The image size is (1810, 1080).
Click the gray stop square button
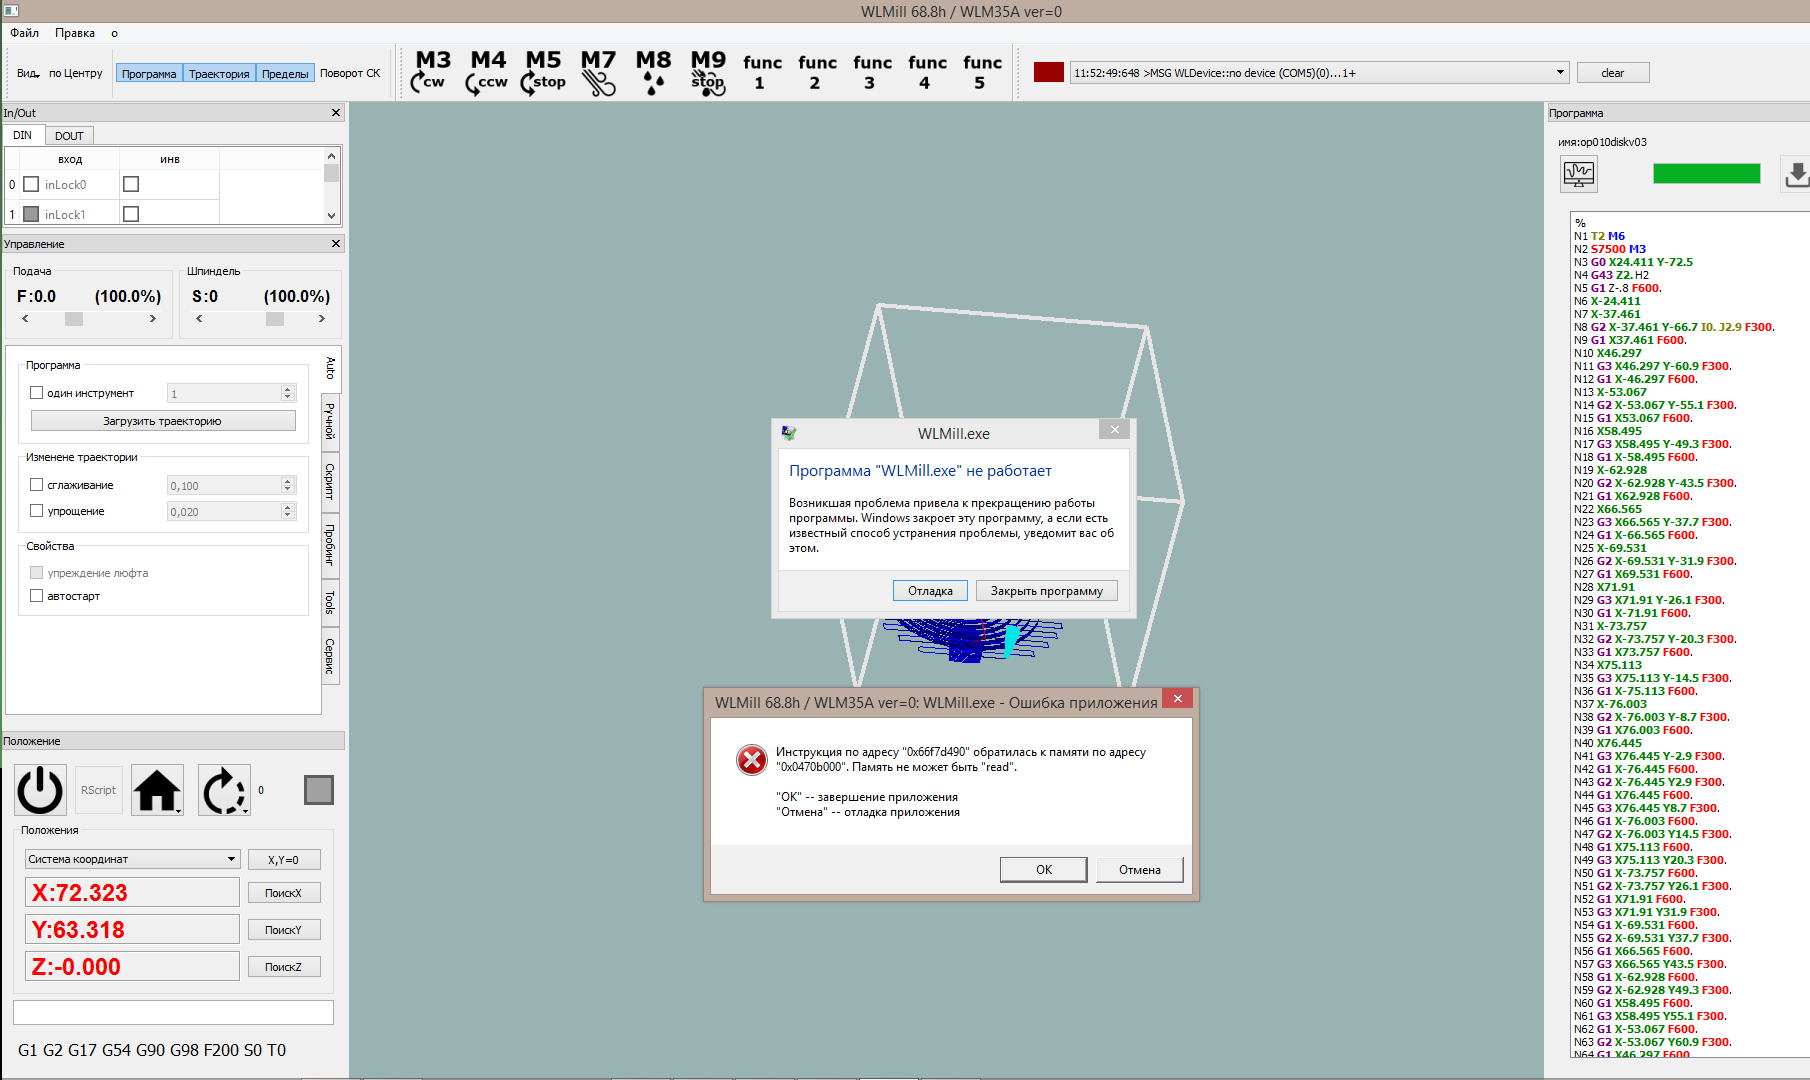[x=319, y=790]
